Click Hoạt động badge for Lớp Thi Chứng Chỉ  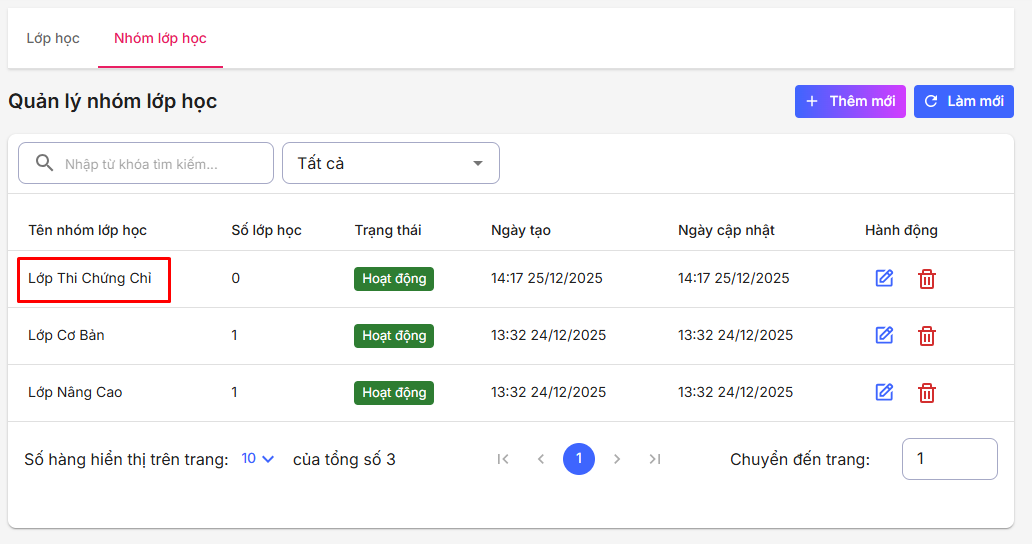point(394,279)
